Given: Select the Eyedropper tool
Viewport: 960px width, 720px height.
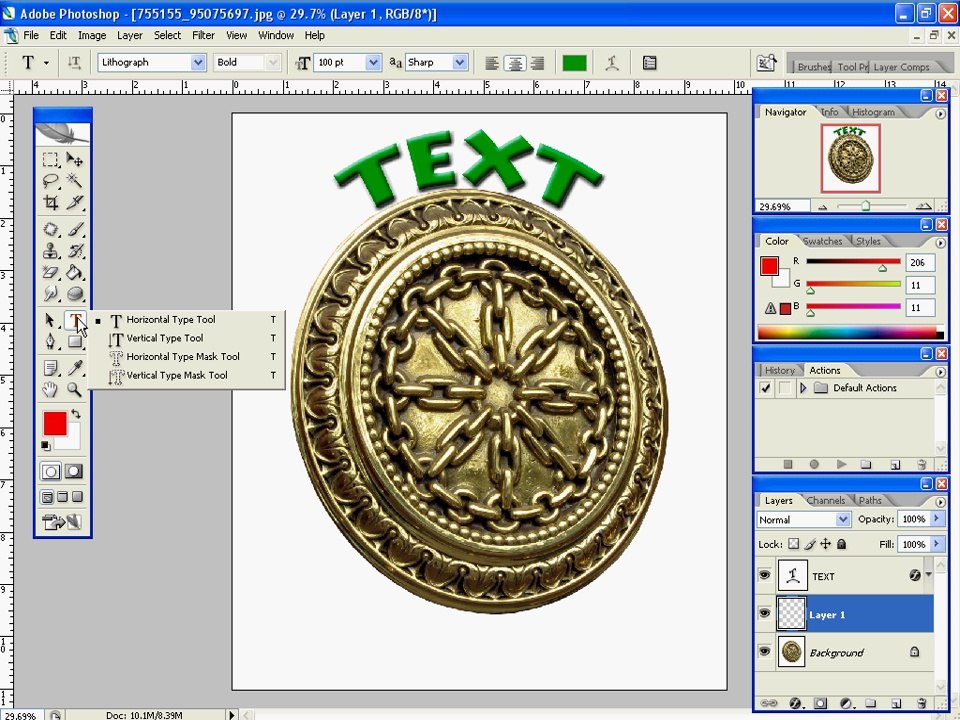Looking at the screenshot, I should tap(75, 368).
